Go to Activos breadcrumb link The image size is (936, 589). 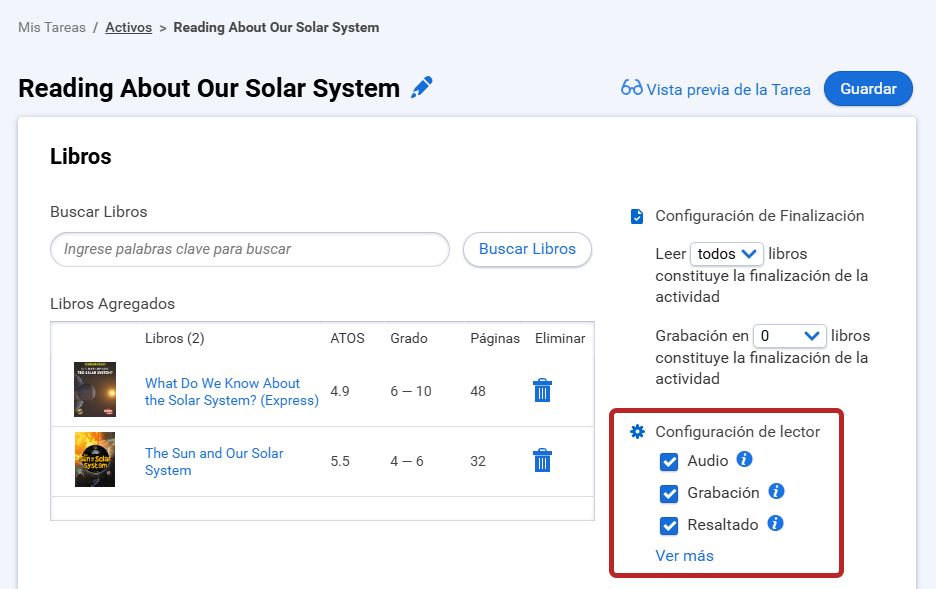[128, 27]
